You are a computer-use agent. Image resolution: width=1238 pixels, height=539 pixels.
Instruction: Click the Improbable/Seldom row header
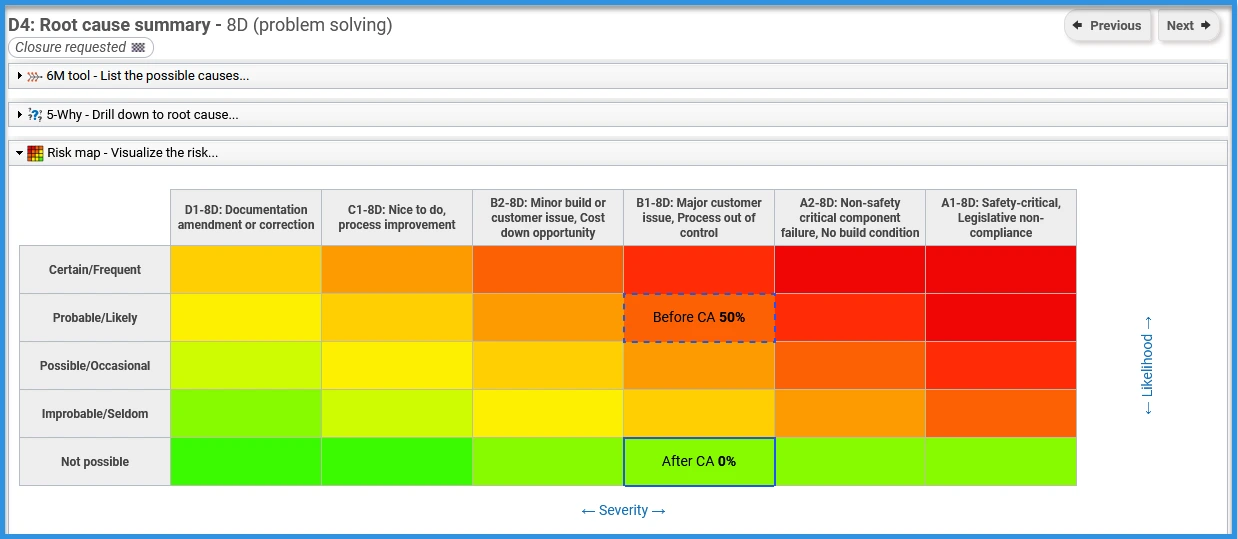(95, 414)
